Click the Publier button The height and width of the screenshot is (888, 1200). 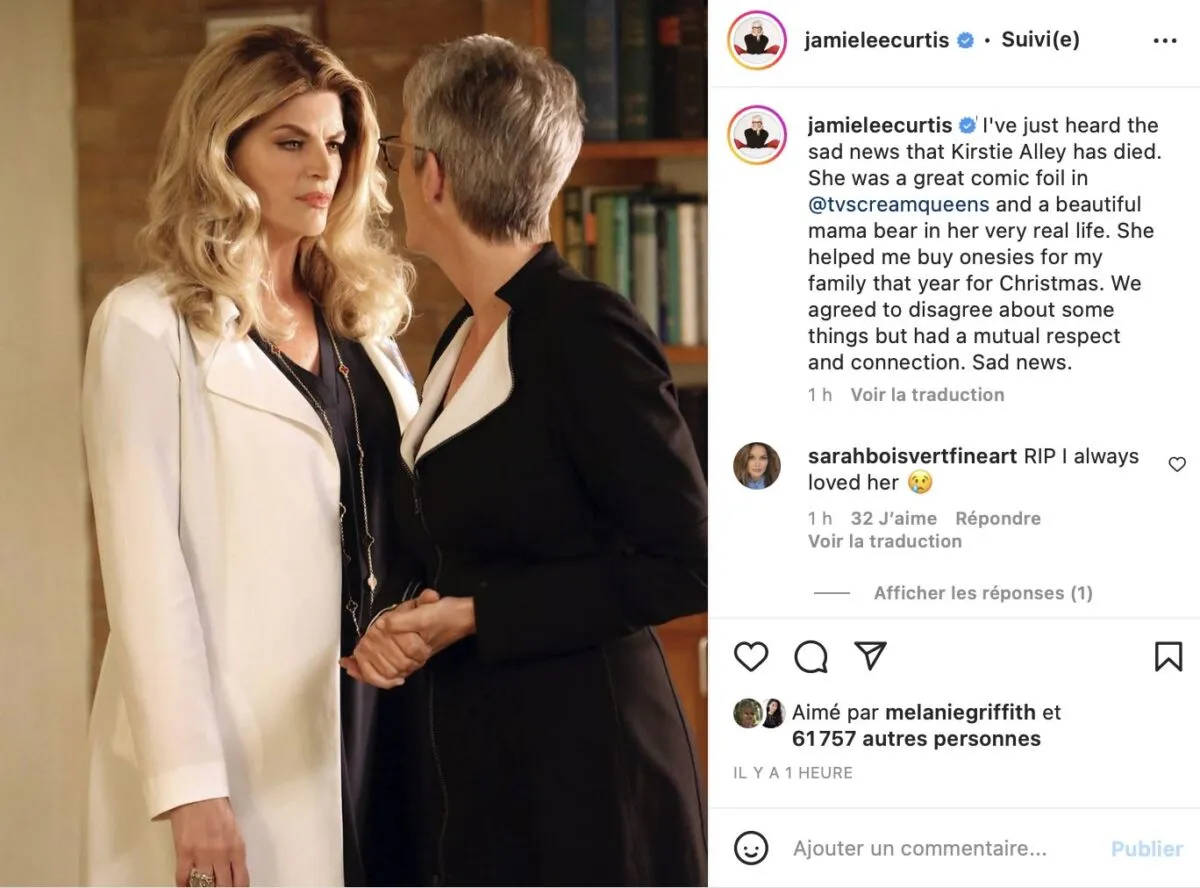tap(1147, 848)
